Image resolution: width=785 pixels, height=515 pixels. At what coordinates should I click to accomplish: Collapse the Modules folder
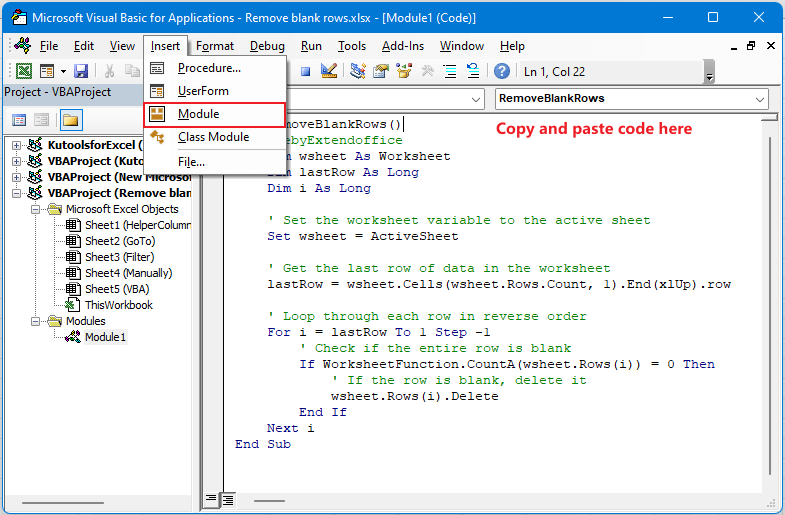pos(35,321)
